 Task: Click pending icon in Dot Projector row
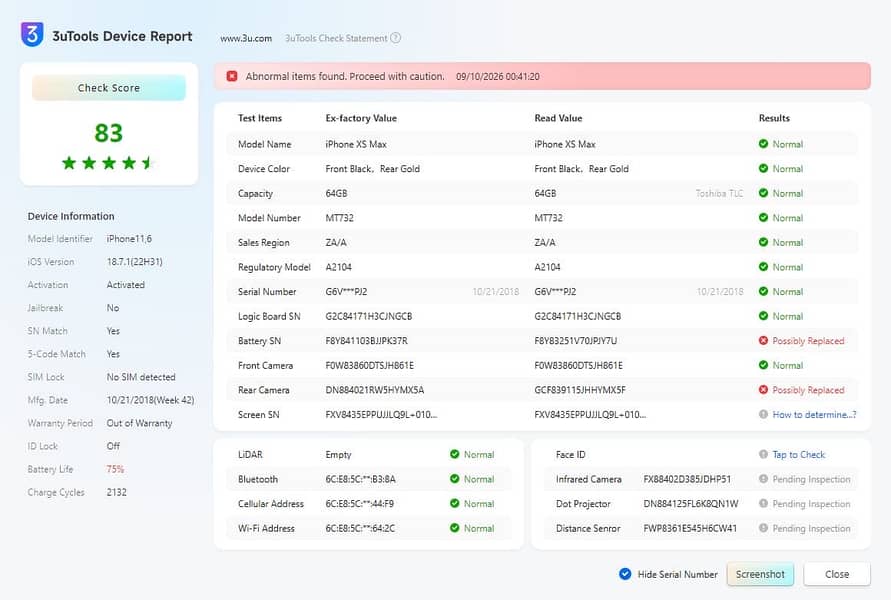[763, 503]
